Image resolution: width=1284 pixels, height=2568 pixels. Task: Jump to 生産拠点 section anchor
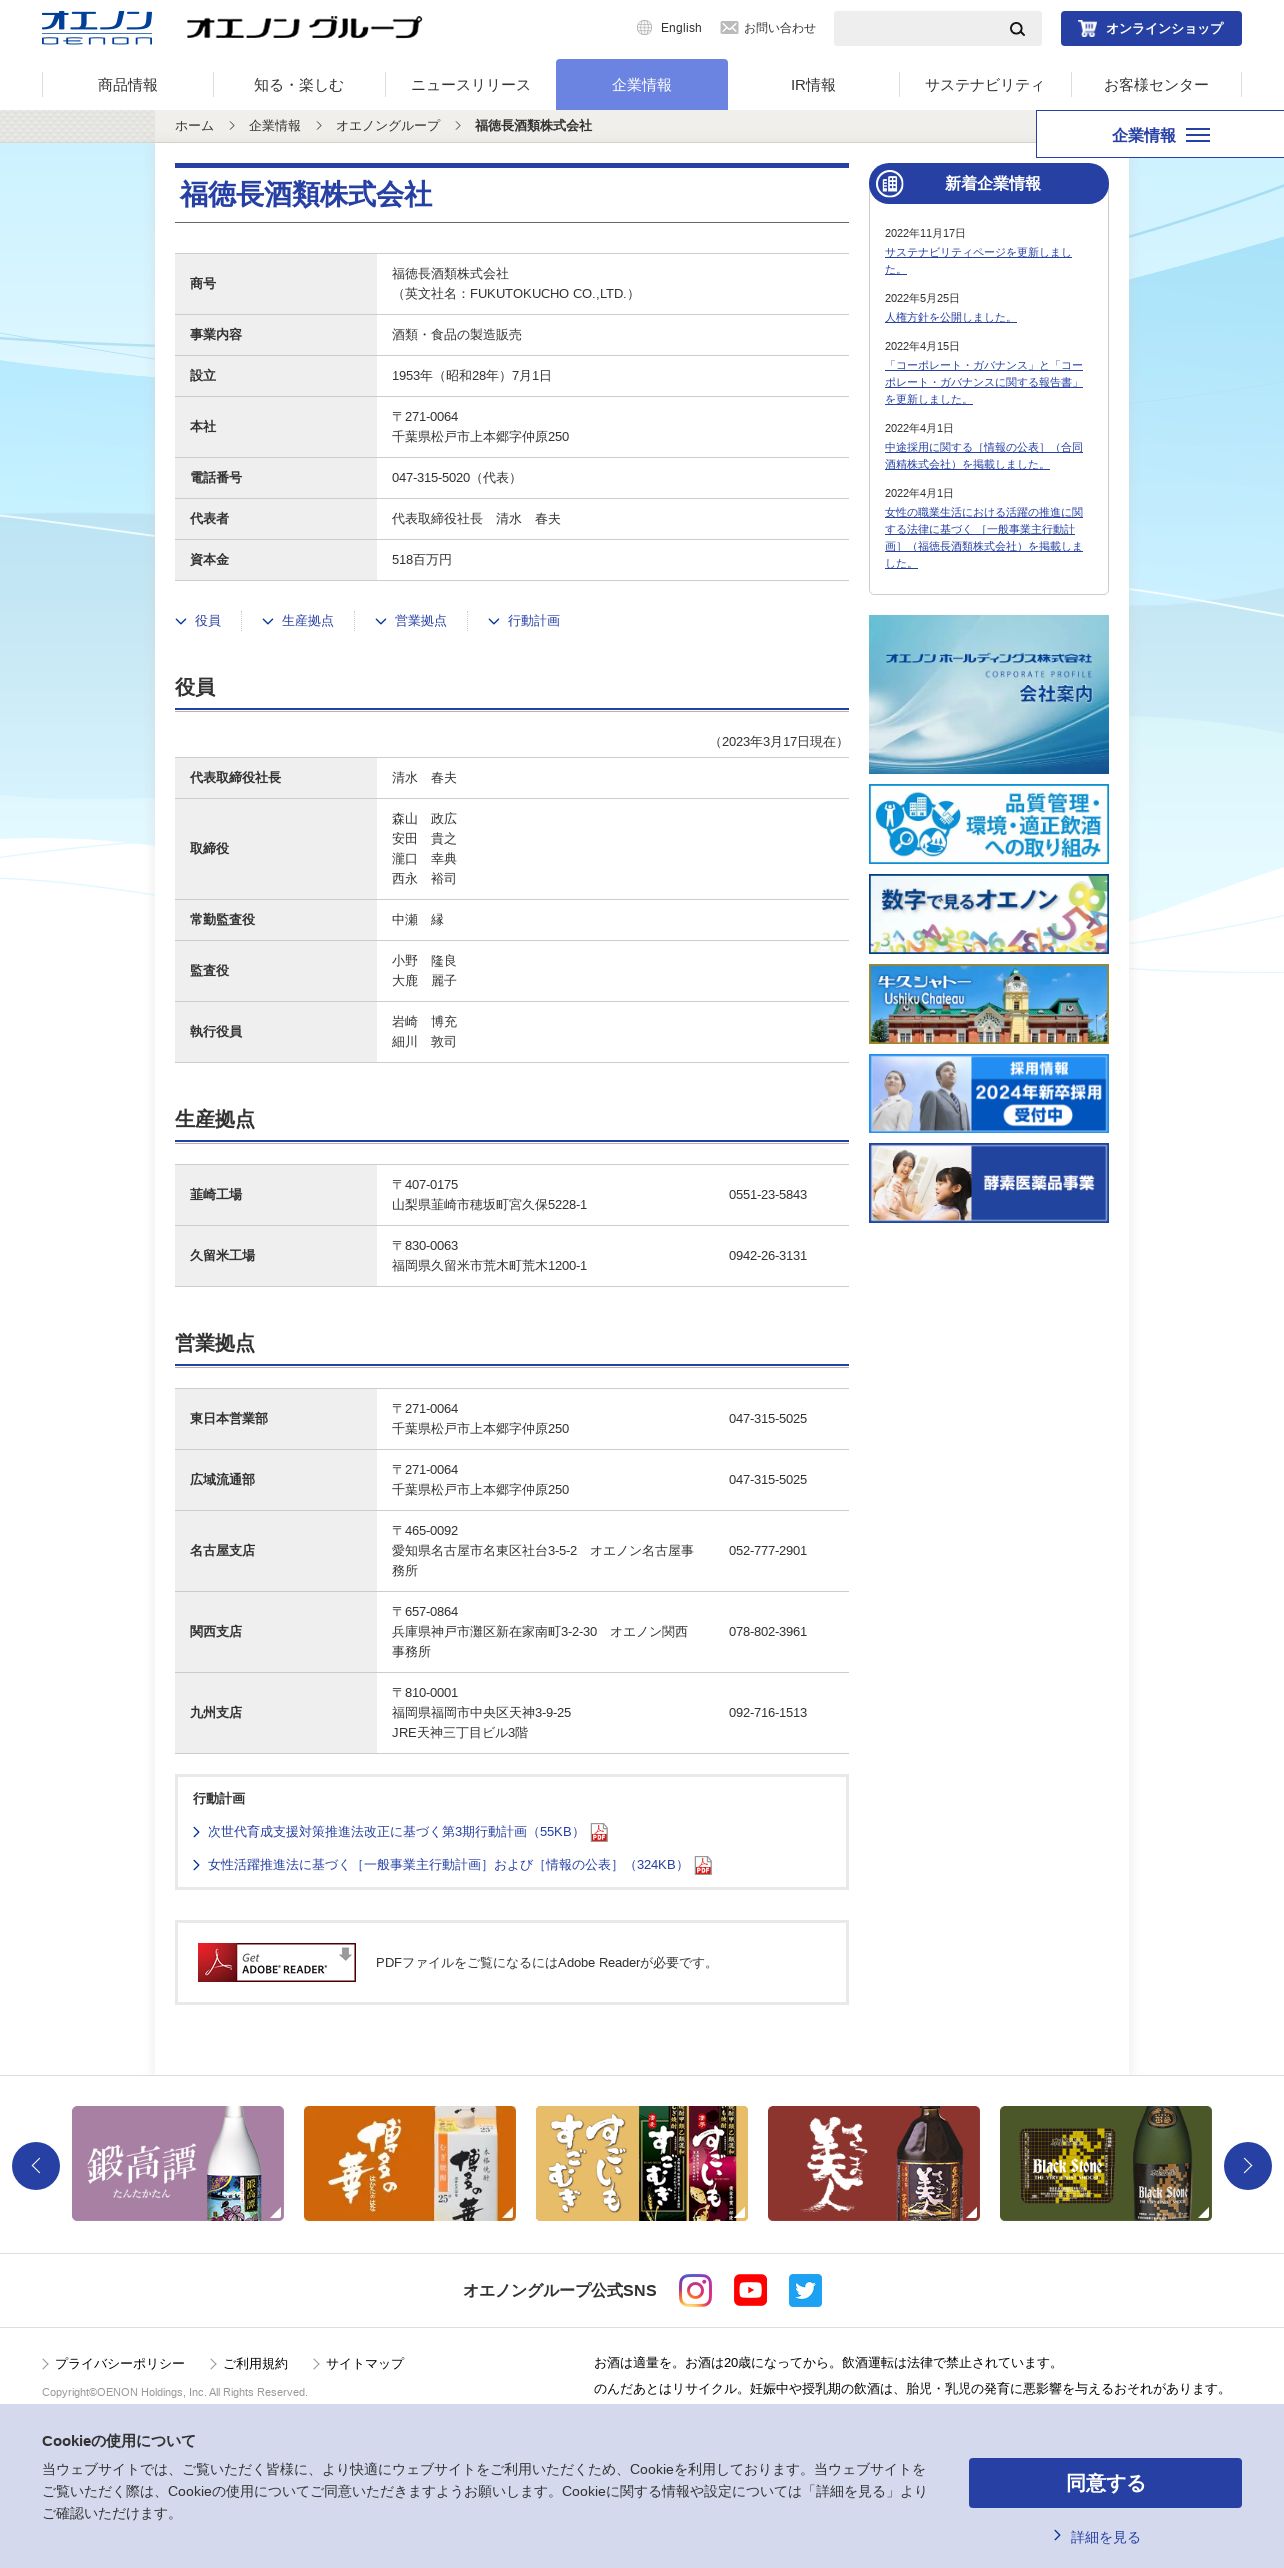coord(298,621)
